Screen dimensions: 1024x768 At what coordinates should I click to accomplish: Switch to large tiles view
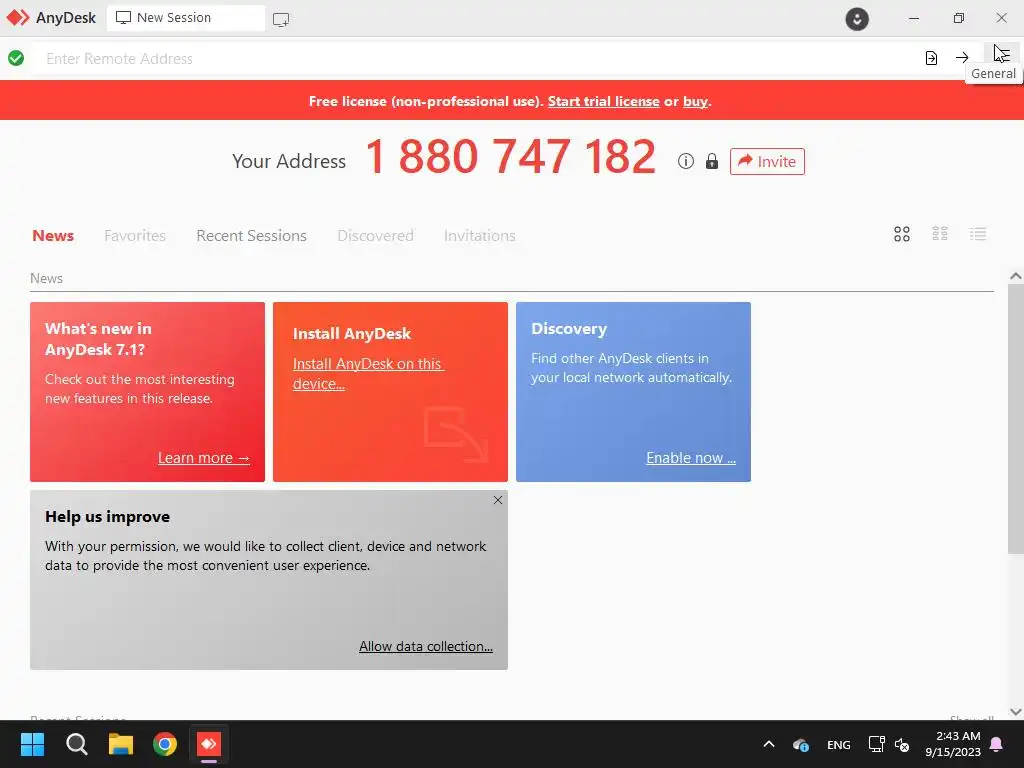[x=902, y=234]
